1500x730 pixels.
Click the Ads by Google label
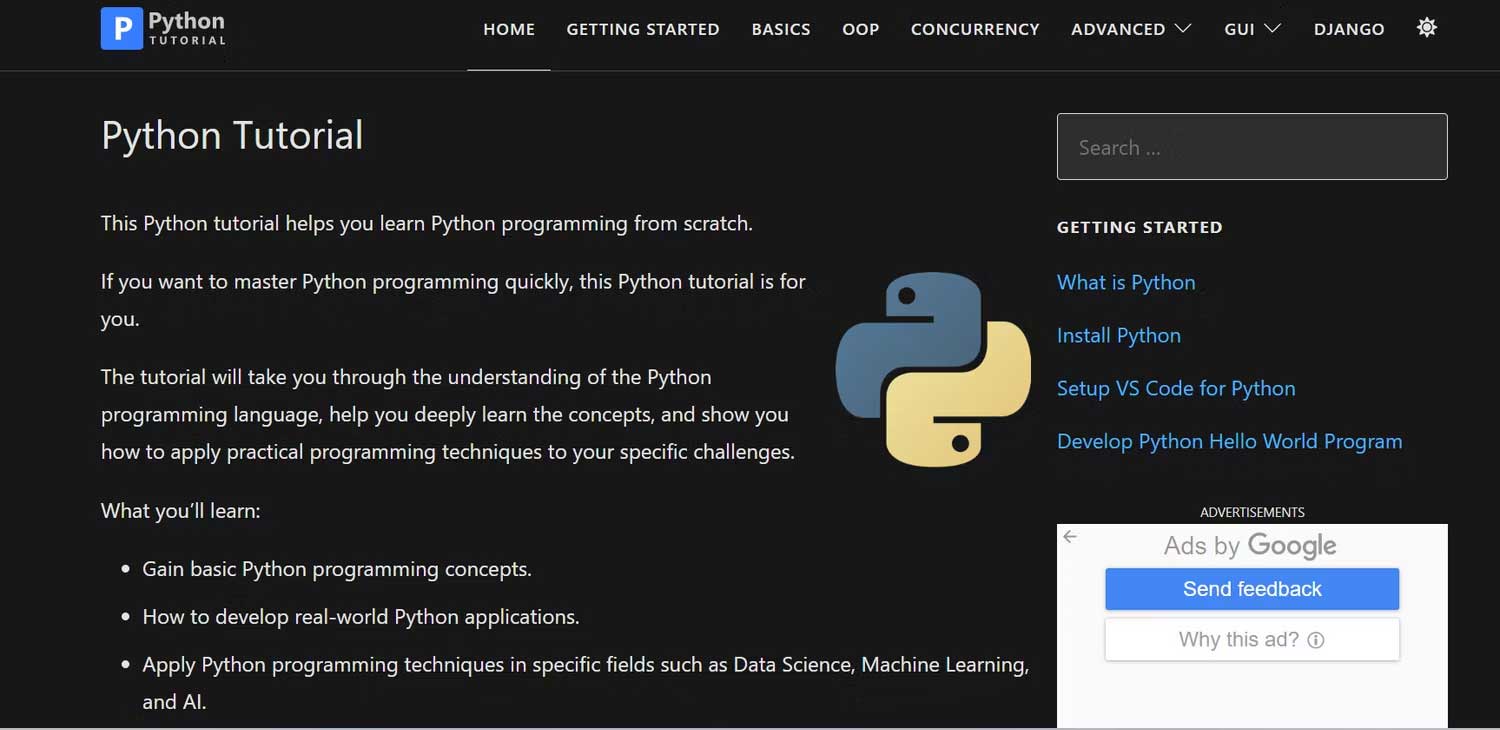1249,546
